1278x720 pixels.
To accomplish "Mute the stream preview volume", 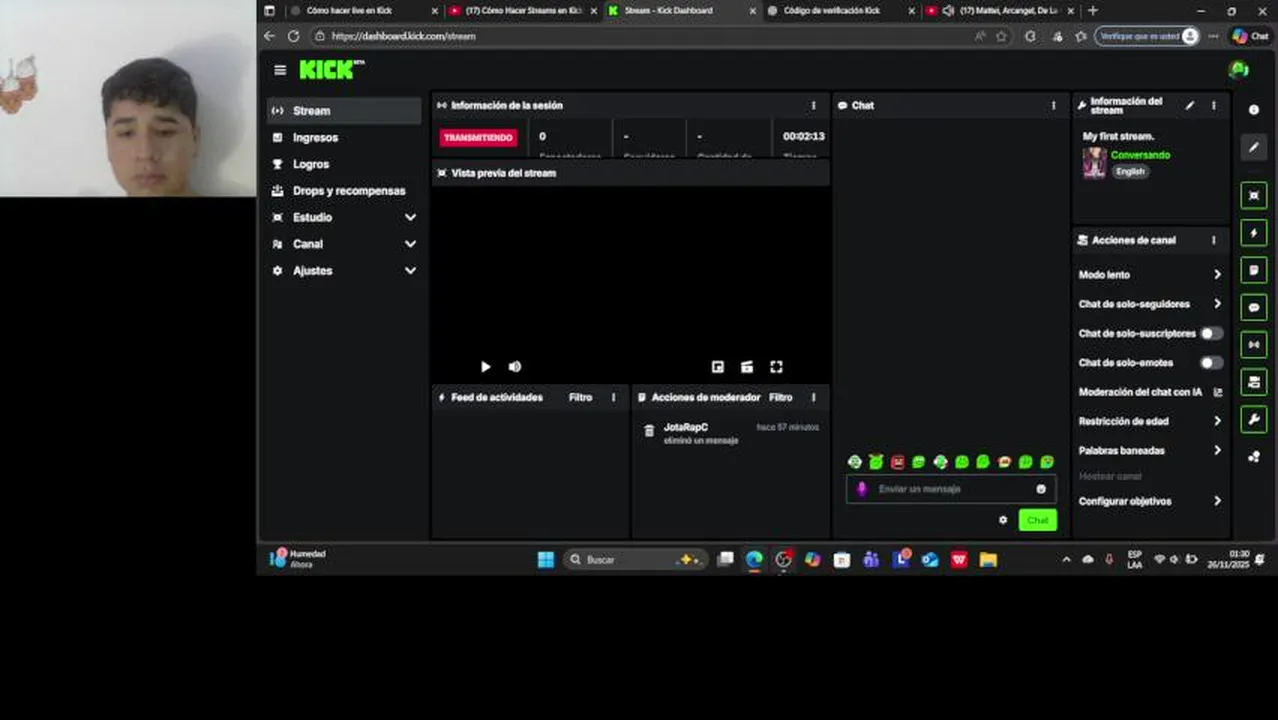I will [515, 367].
